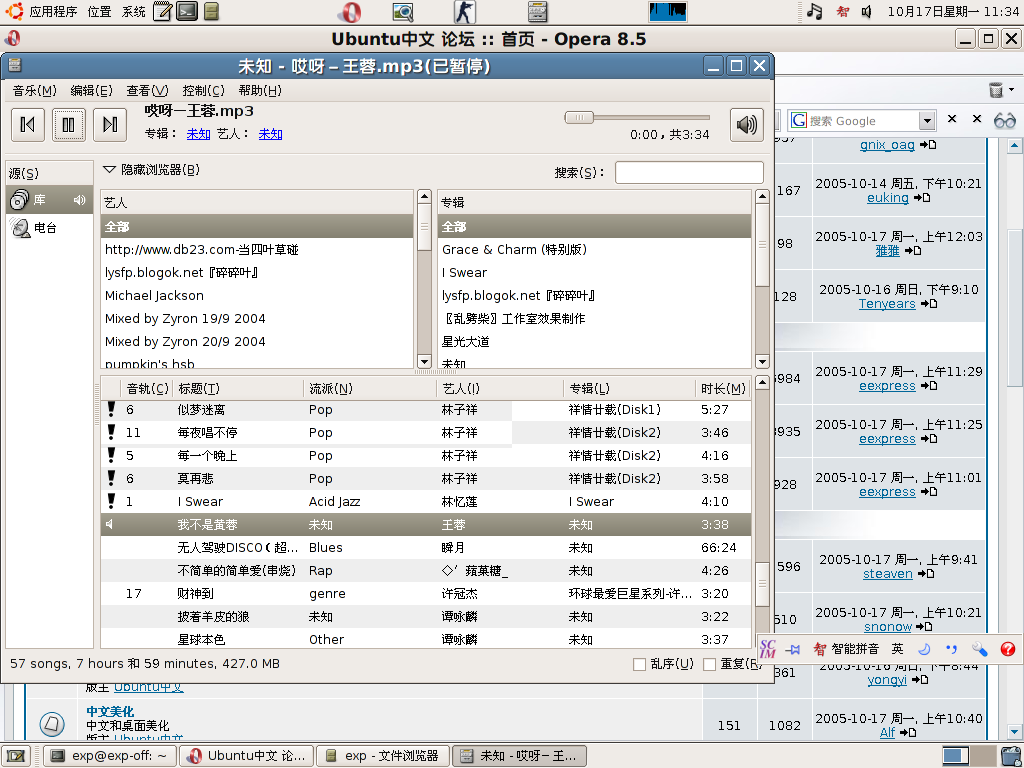
Task: Skip to the next track
Action: tap(110, 124)
